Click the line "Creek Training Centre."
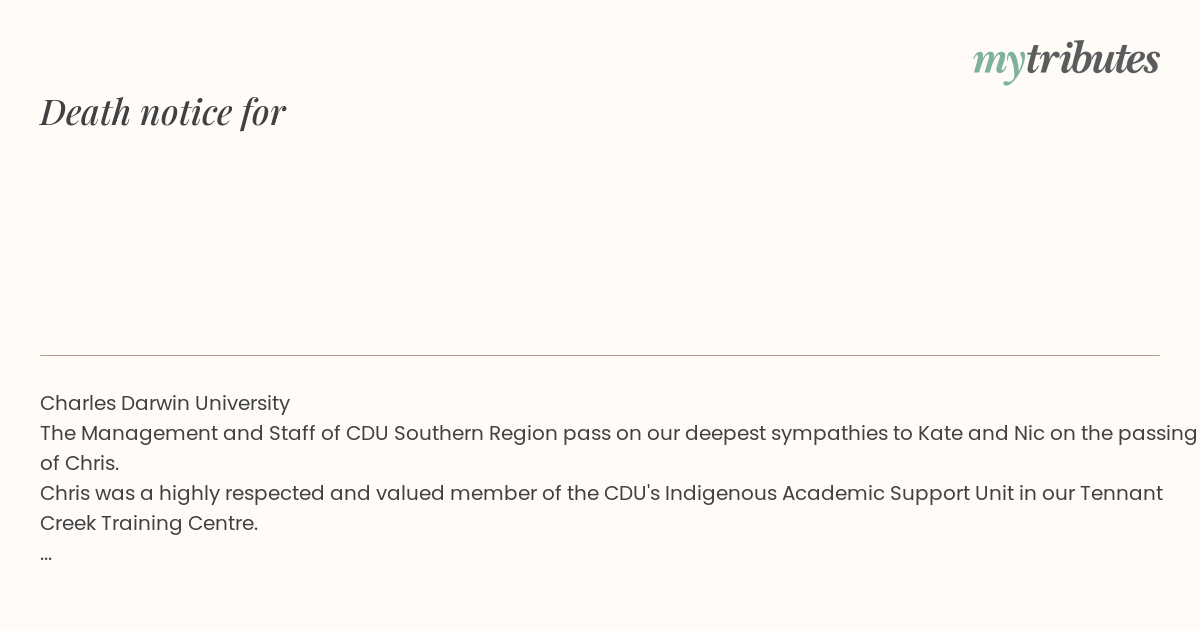Screen dimensions: 1200x630 (x=149, y=523)
